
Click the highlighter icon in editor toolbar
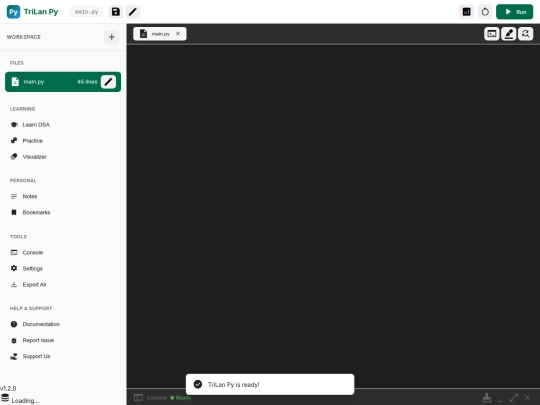509,34
